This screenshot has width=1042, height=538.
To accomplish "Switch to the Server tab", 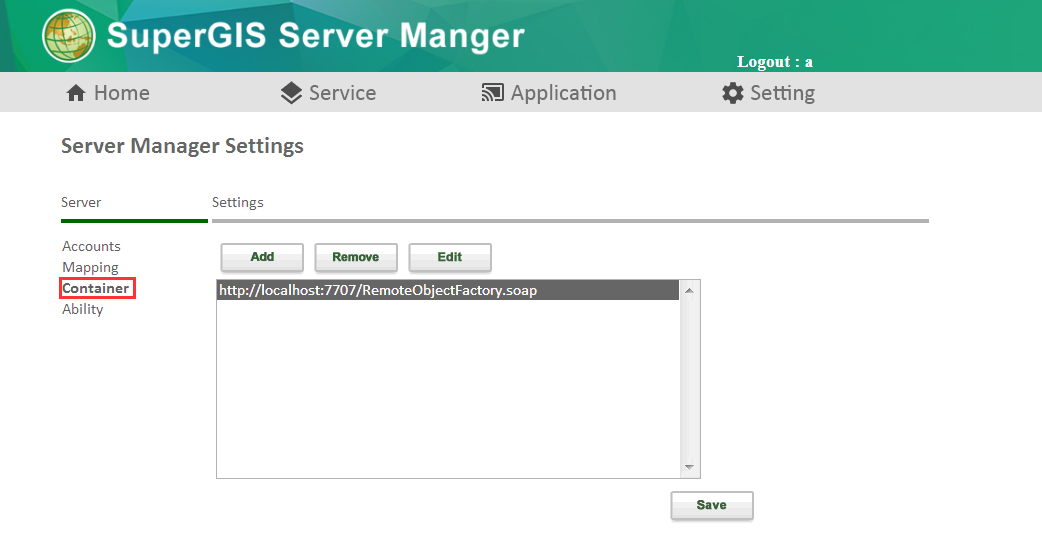I will coord(81,202).
